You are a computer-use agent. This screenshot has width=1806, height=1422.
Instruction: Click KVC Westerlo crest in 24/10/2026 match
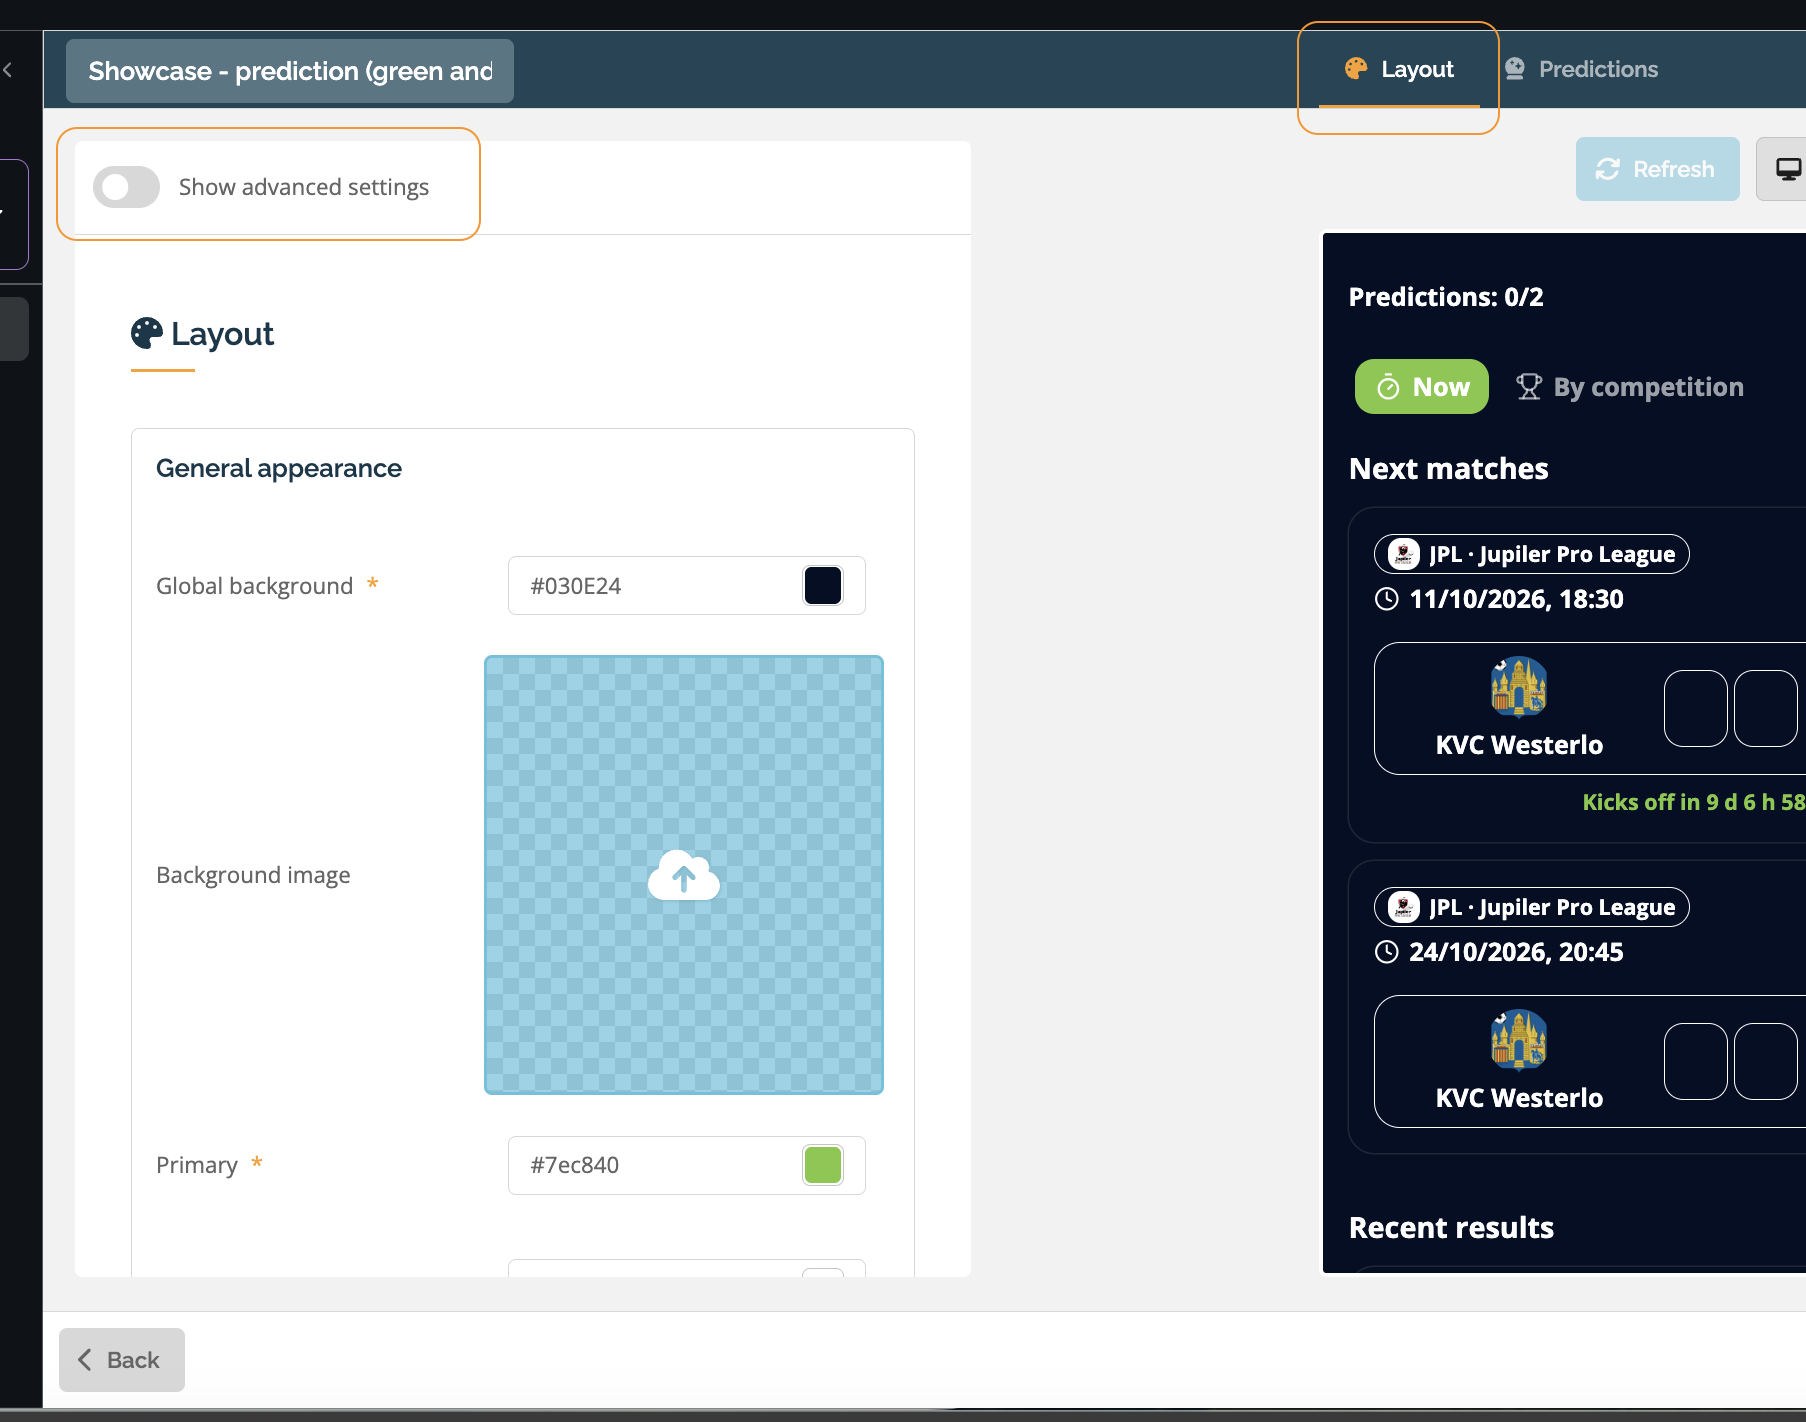pos(1519,1040)
